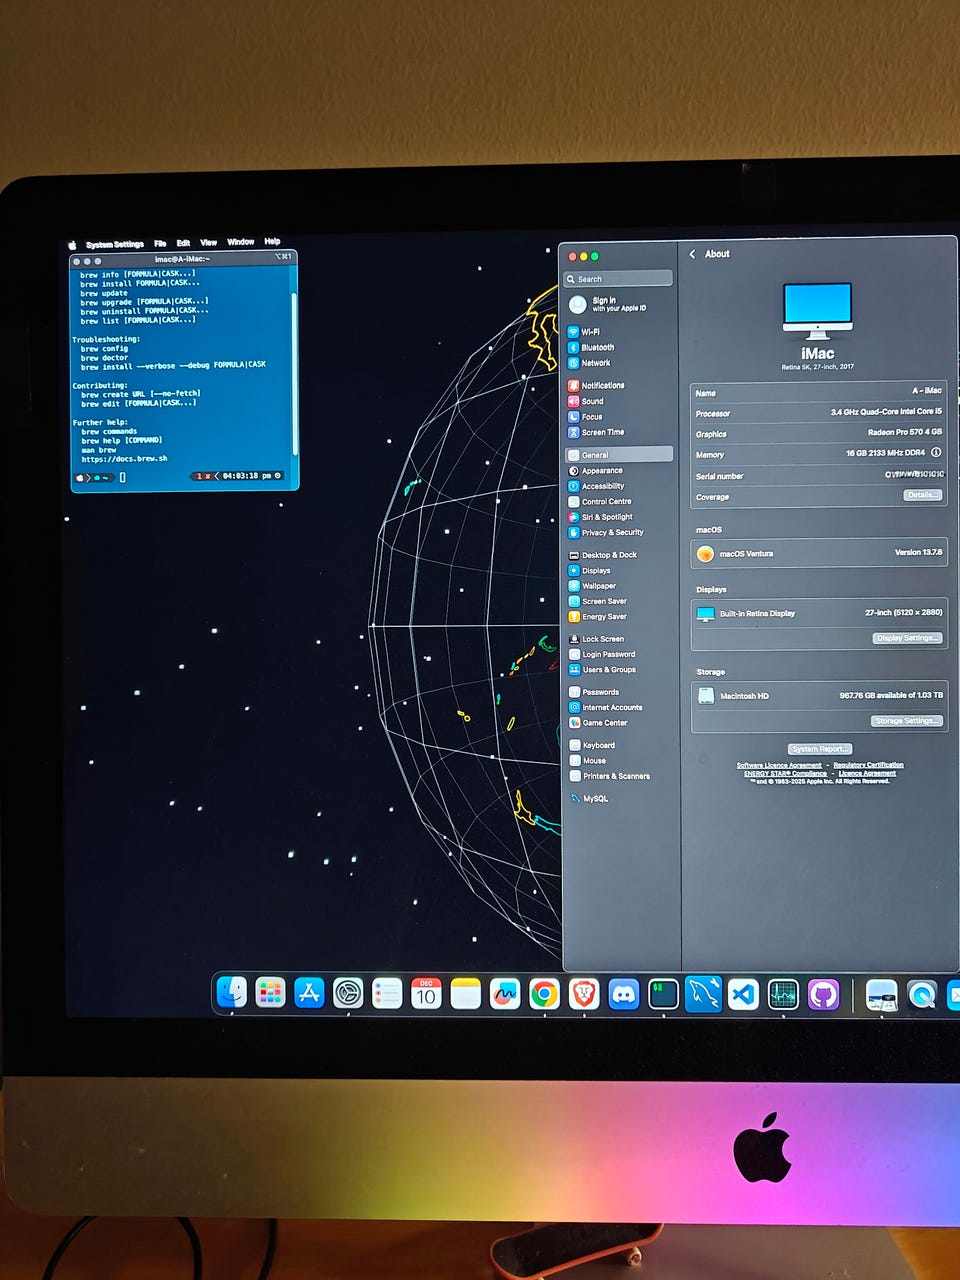Open Reminders from the Dock
Viewport: 960px width, 1280px height.
[x=387, y=993]
